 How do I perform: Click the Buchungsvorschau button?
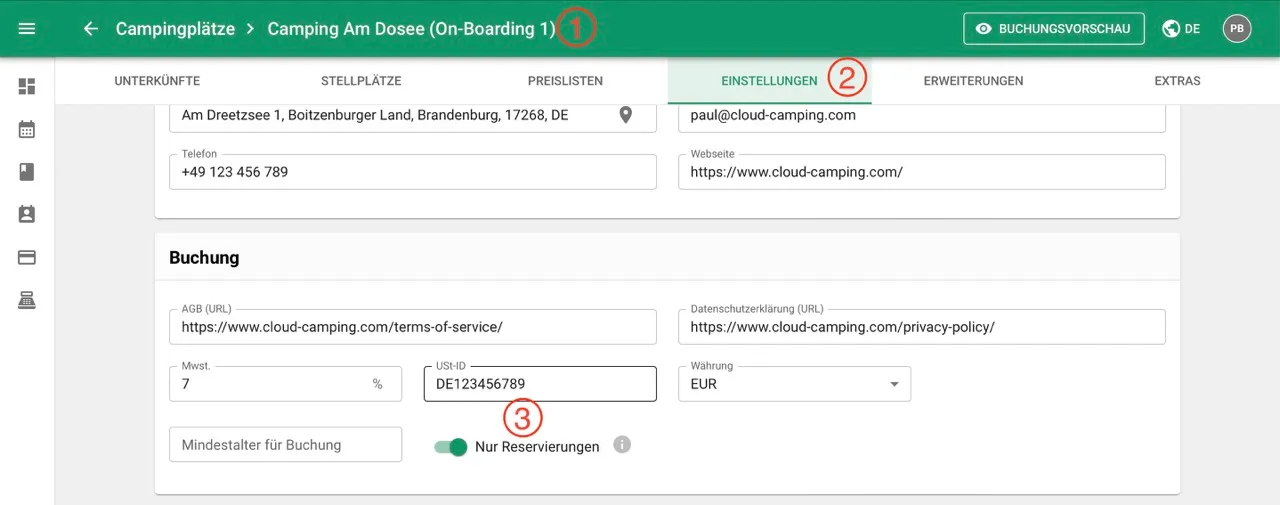[1054, 29]
